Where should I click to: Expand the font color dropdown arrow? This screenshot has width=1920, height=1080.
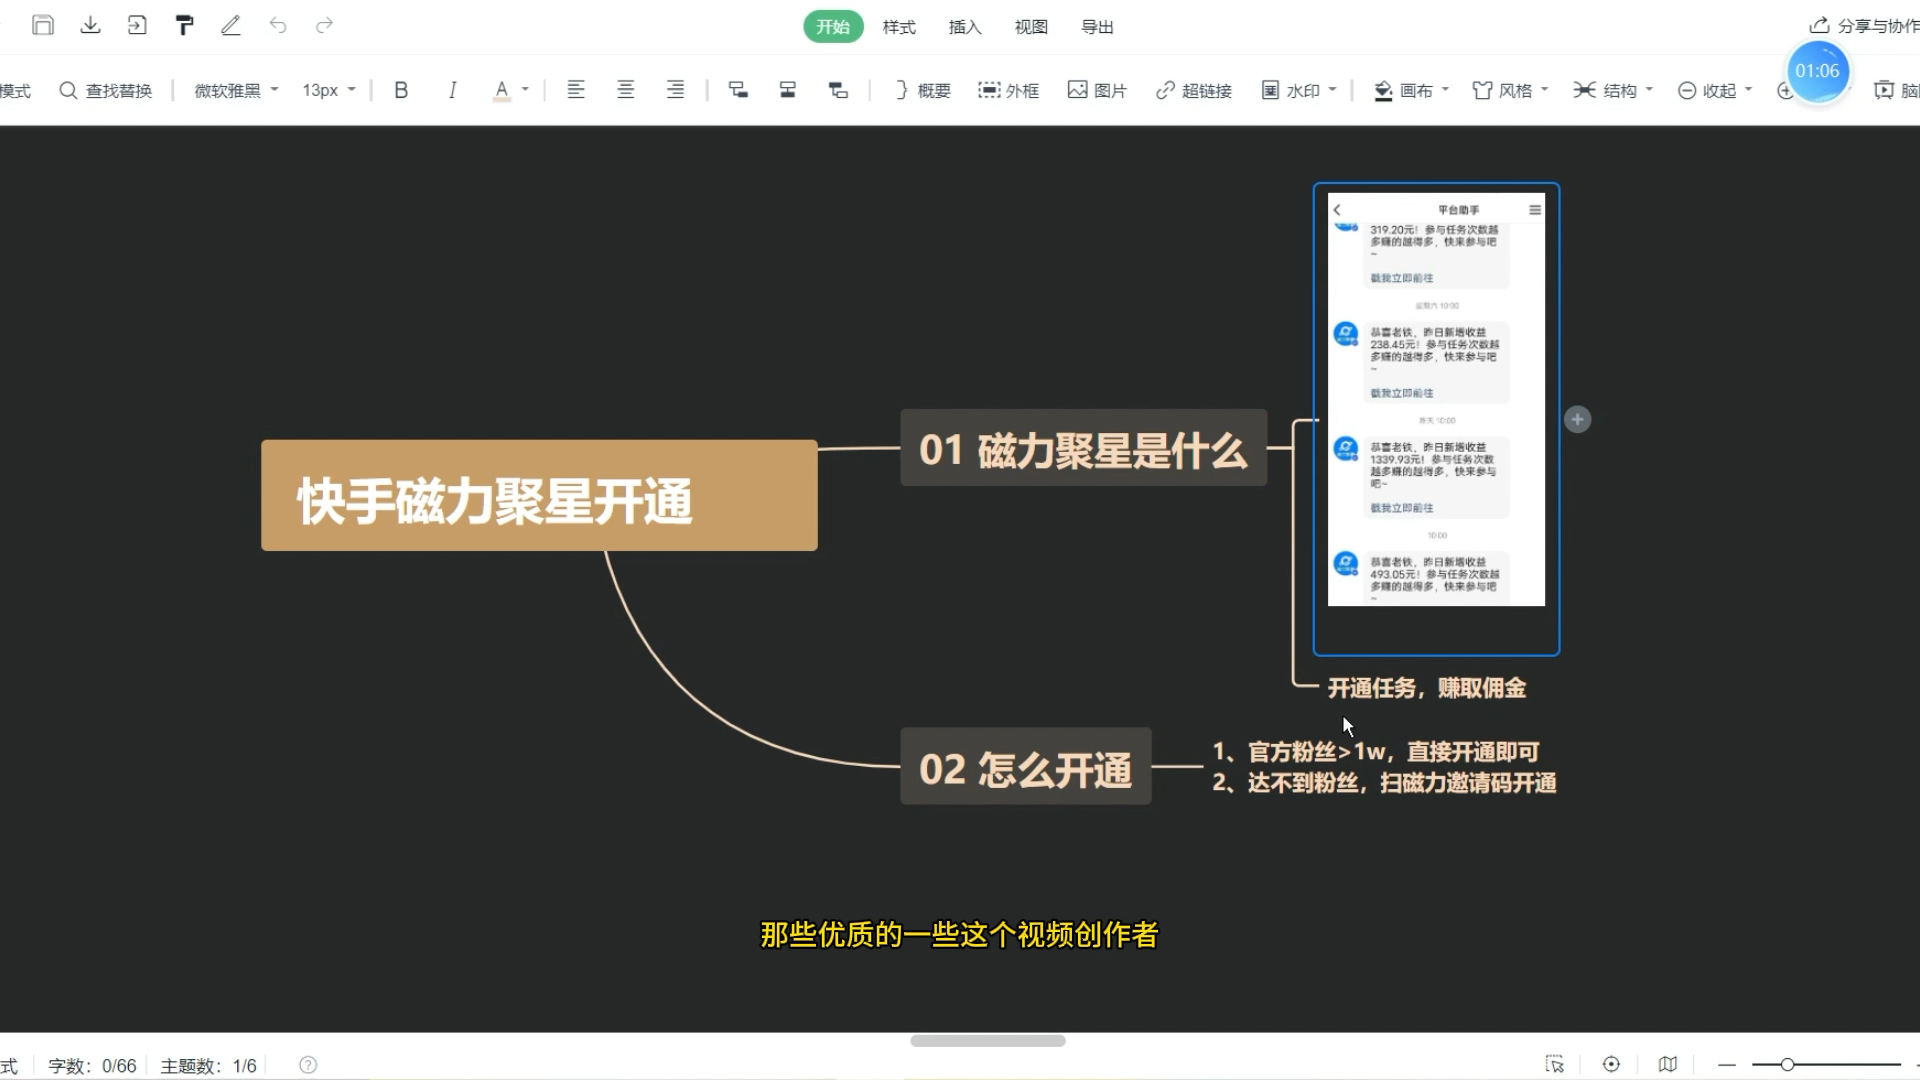tap(525, 90)
